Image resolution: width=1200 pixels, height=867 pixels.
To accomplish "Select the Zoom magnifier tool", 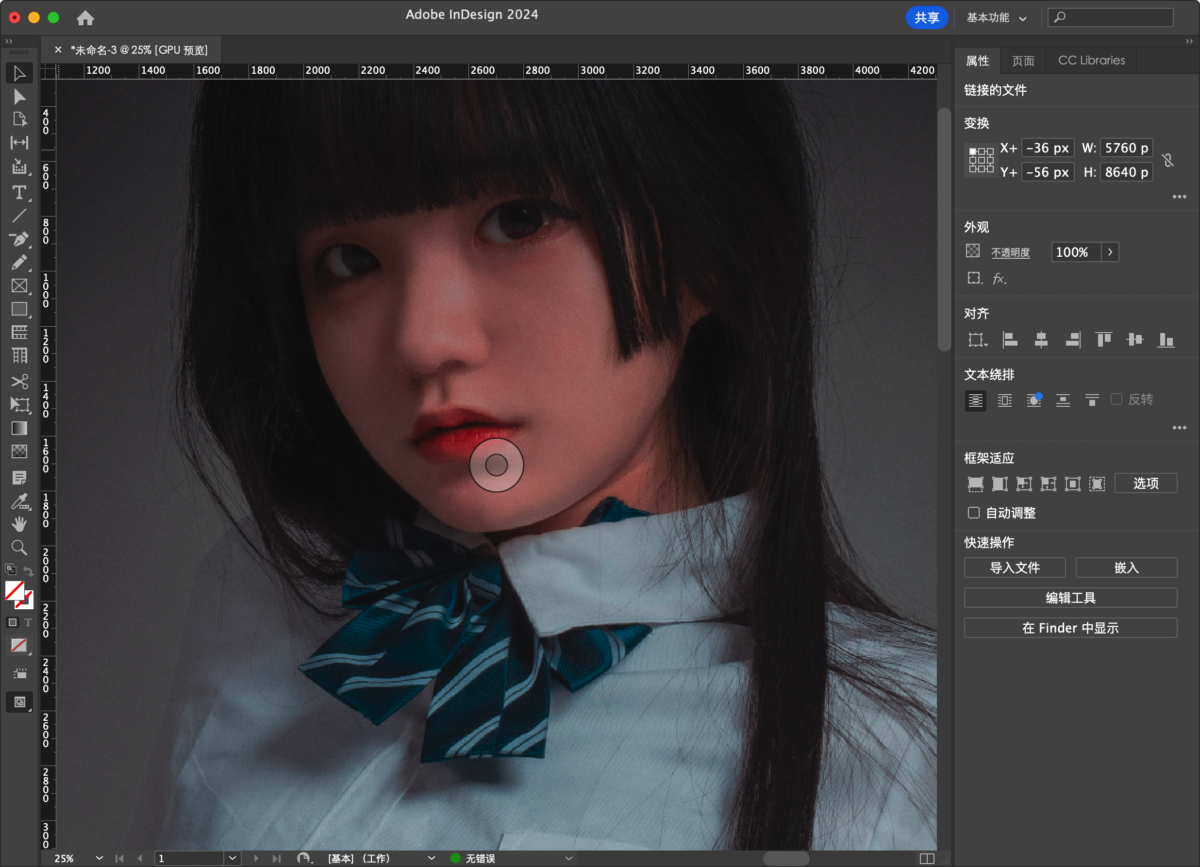I will pos(19,547).
